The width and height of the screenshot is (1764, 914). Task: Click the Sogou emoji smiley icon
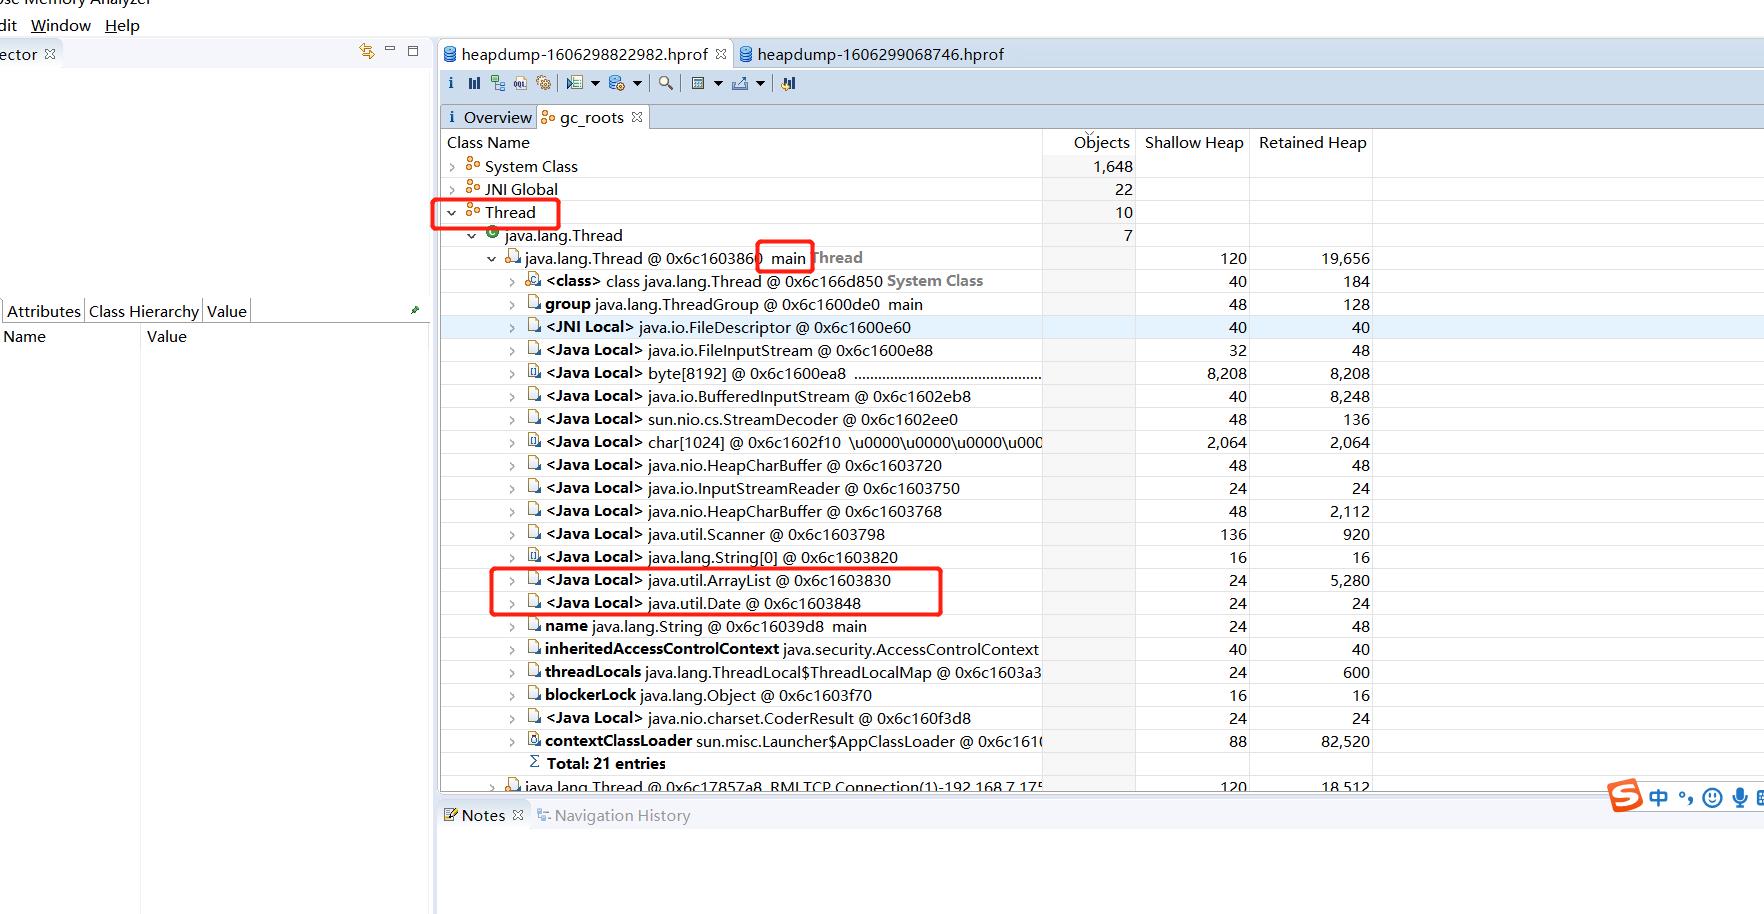pyautogui.click(x=1712, y=797)
